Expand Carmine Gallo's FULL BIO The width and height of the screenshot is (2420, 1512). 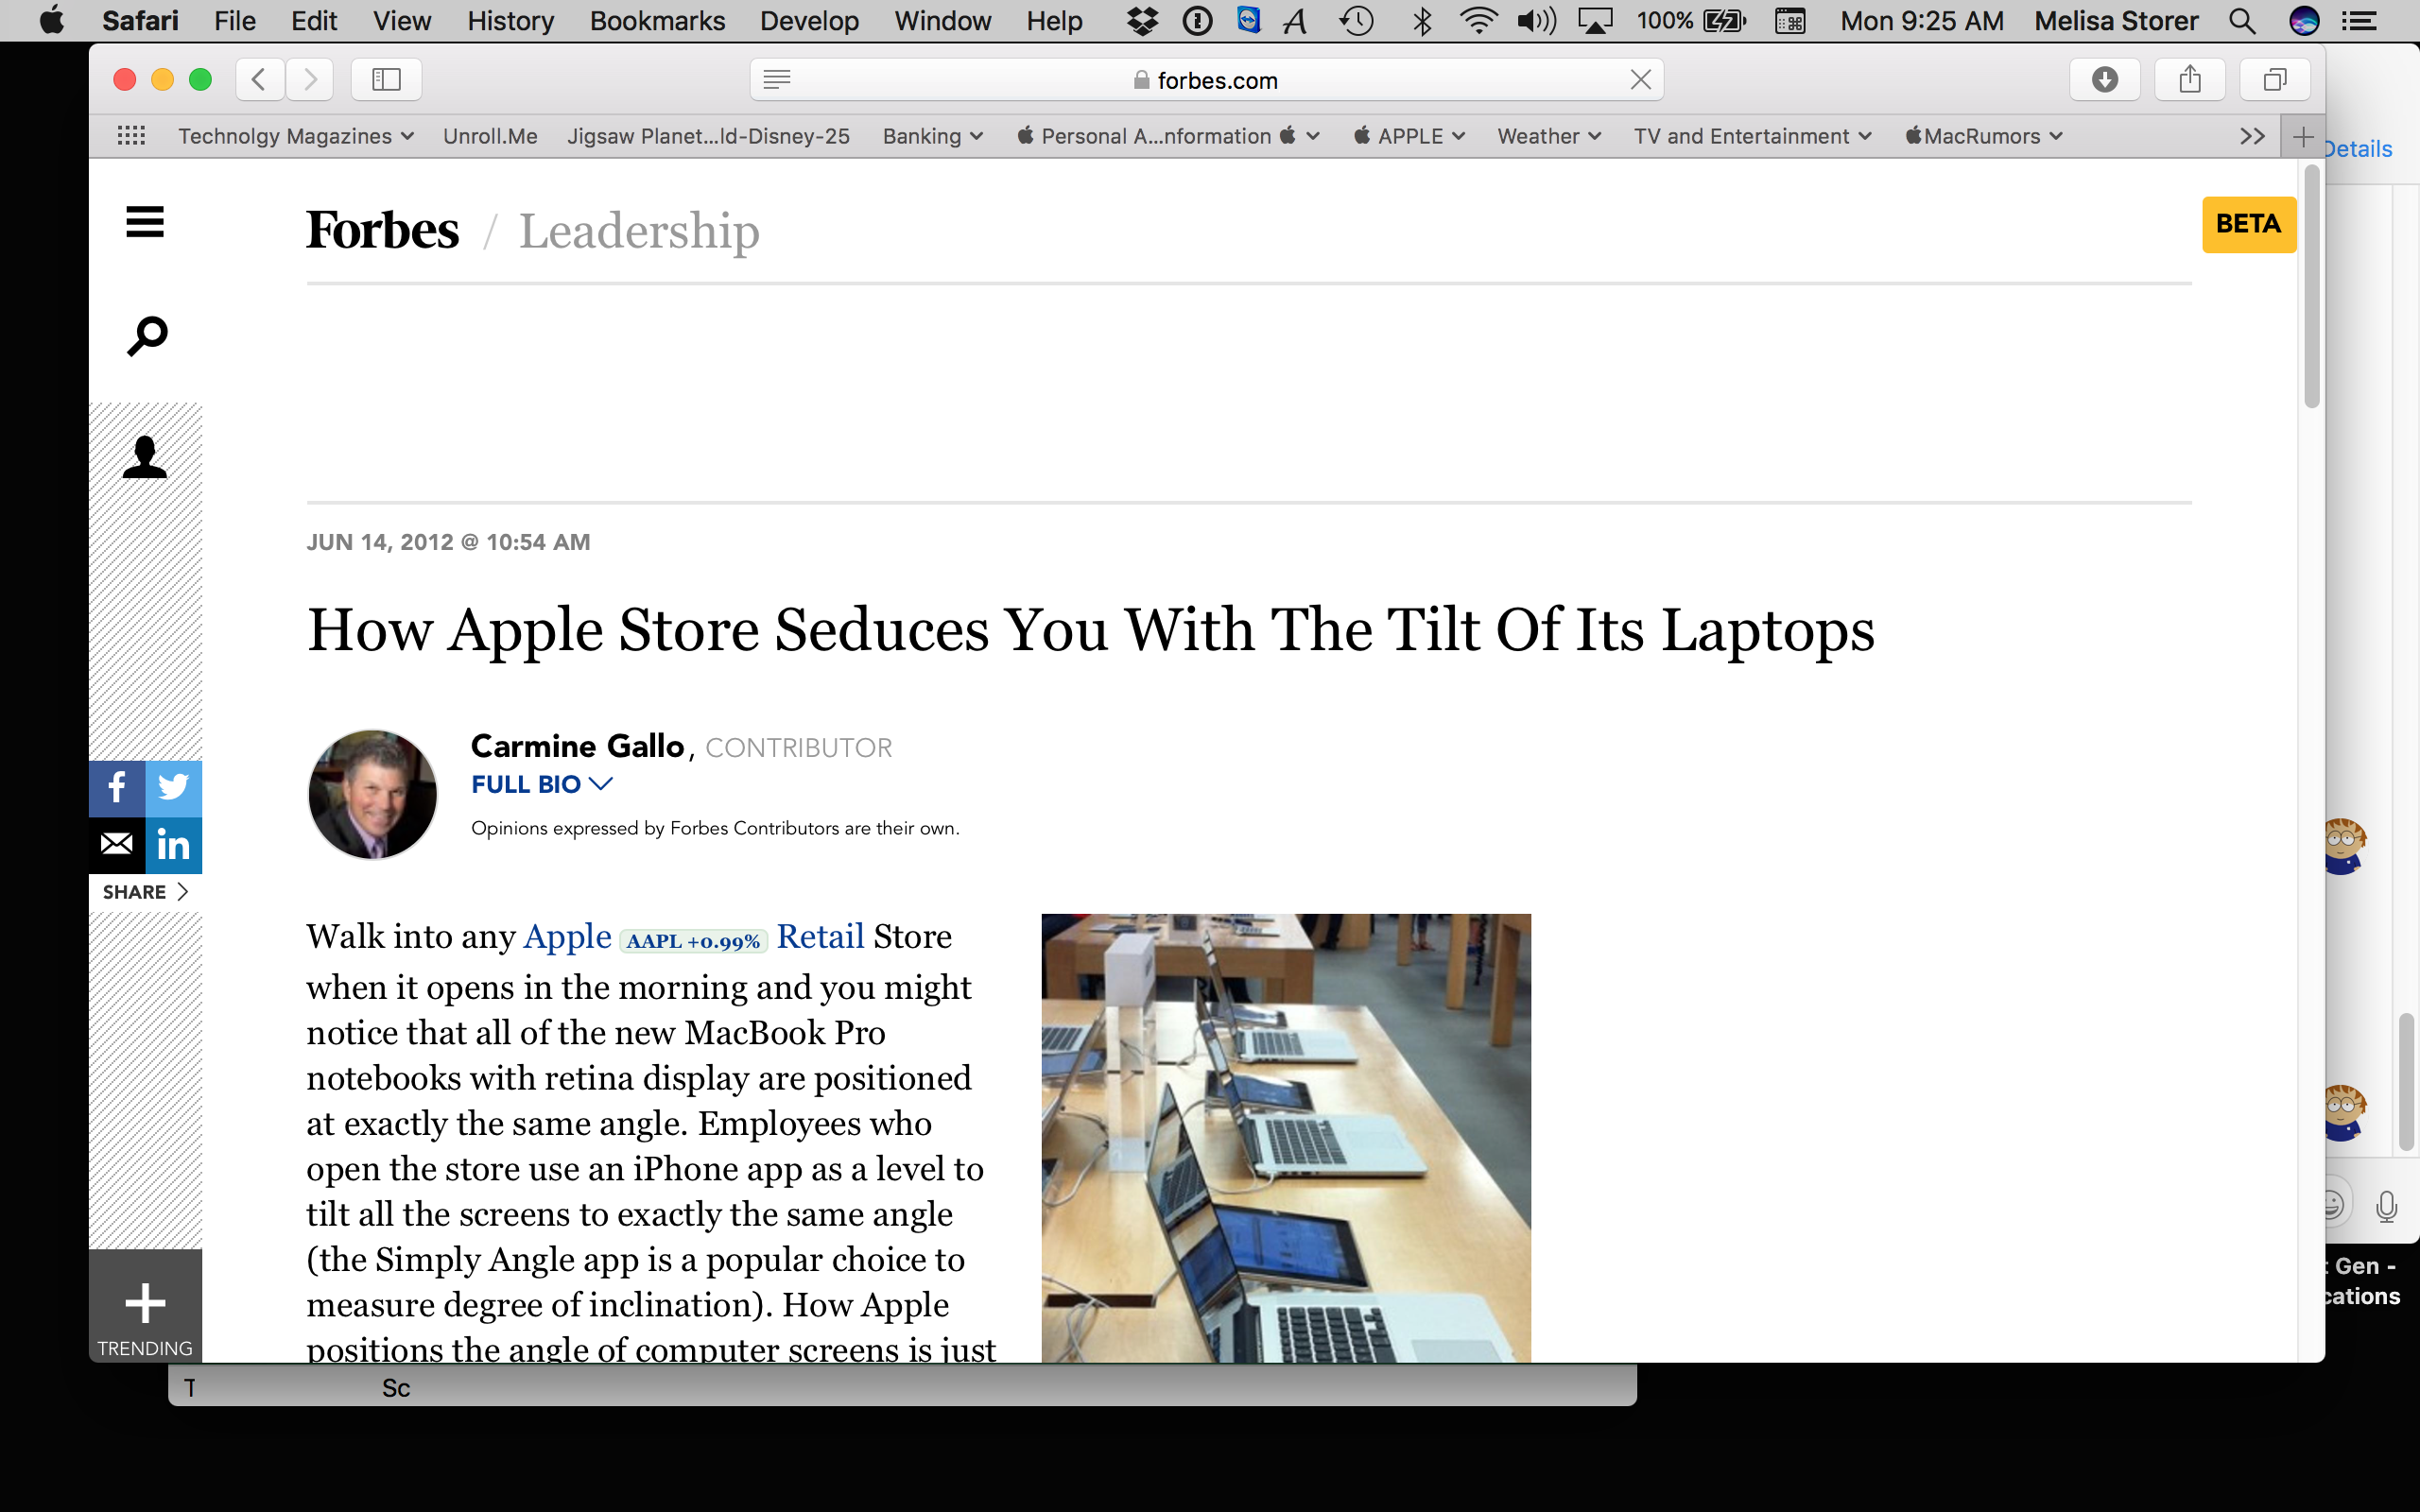point(542,785)
